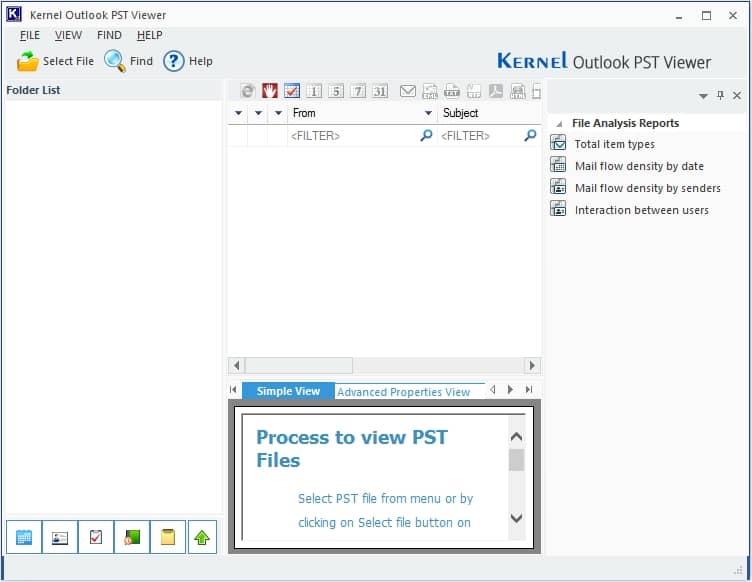Screen dimensions: 752x582
Task: Select the 1-day view icon
Action: 314,91
